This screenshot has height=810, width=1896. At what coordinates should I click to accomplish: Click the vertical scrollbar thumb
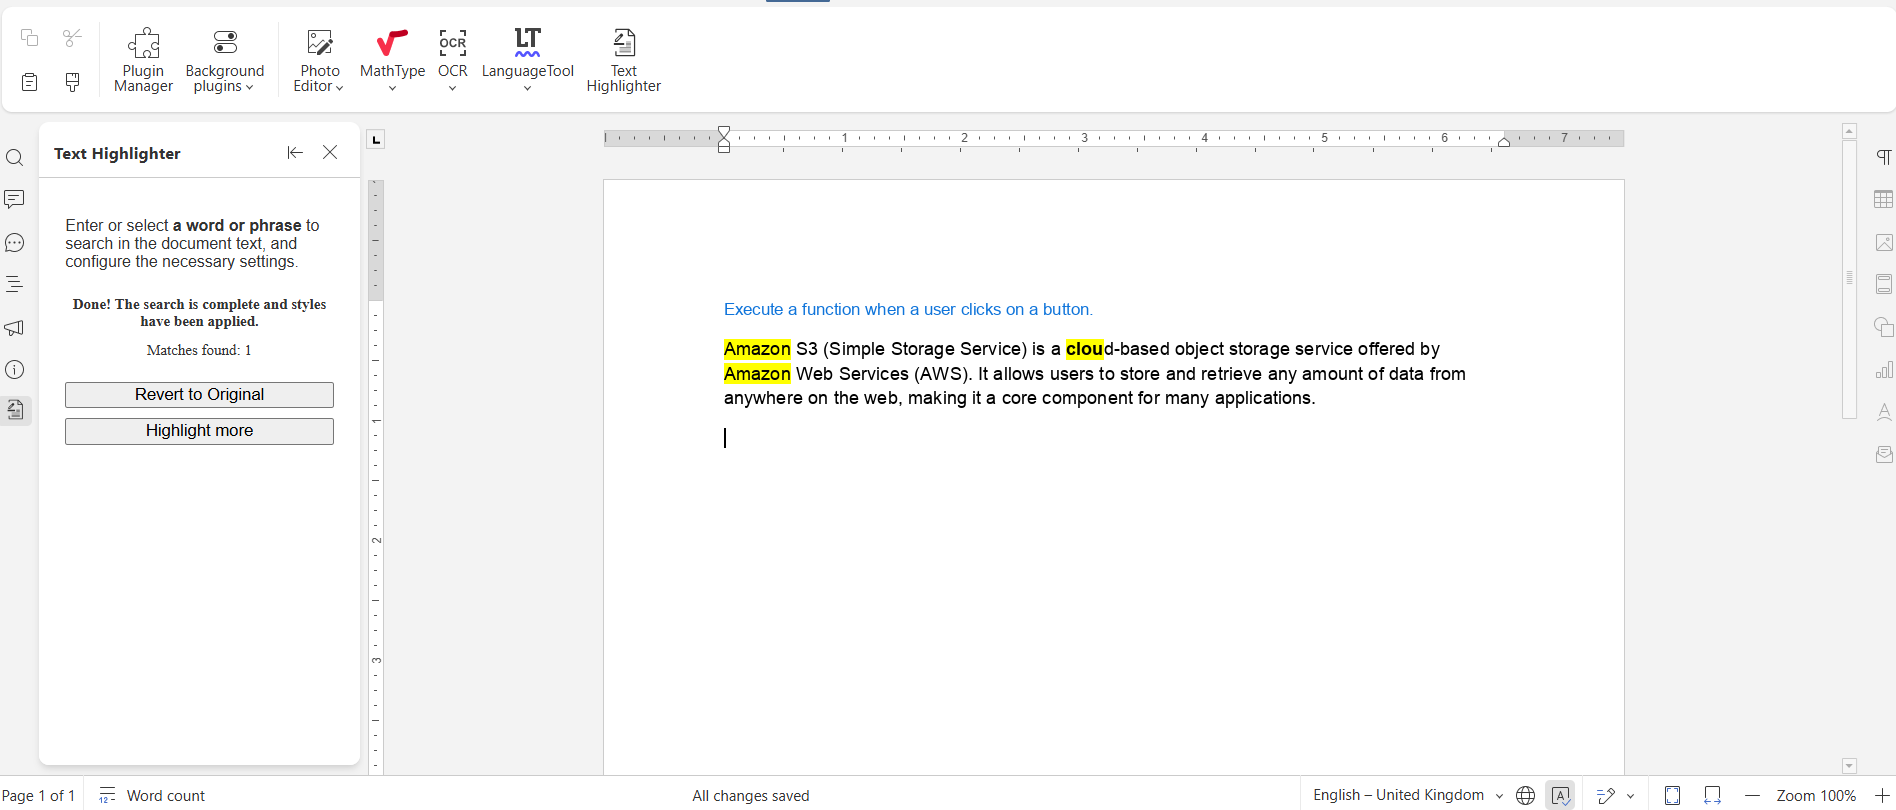[x=1849, y=278]
